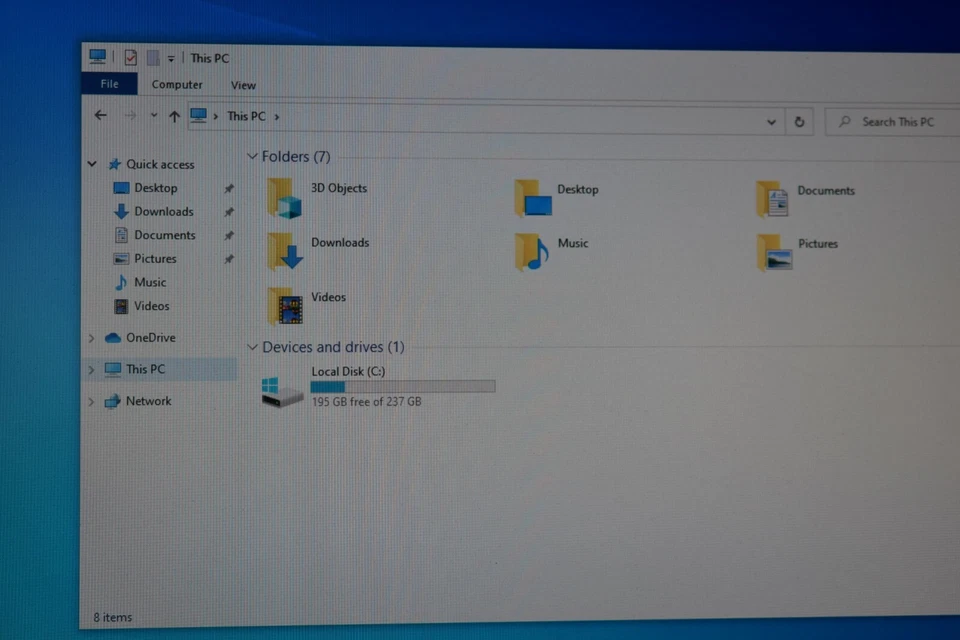The image size is (960, 640).
Task: Click the Back navigation arrow
Action: point(100,116)
